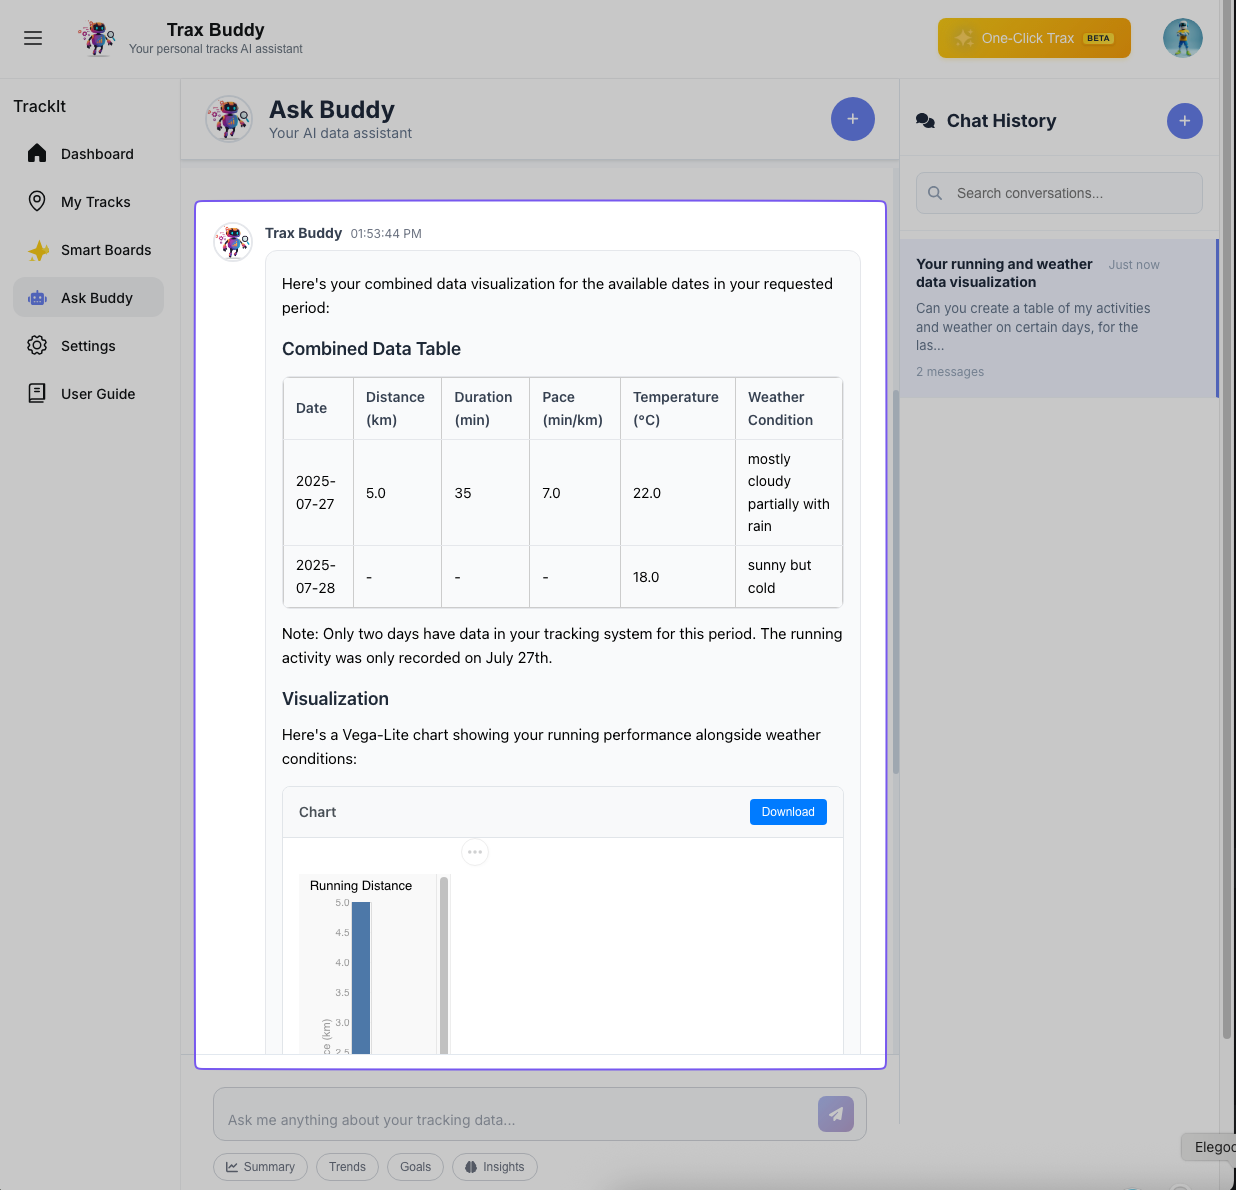This screenshot has width=1236, height=1190.
Task: Click the Ask Buddy header robot avatar
Action: click(229, 119)
